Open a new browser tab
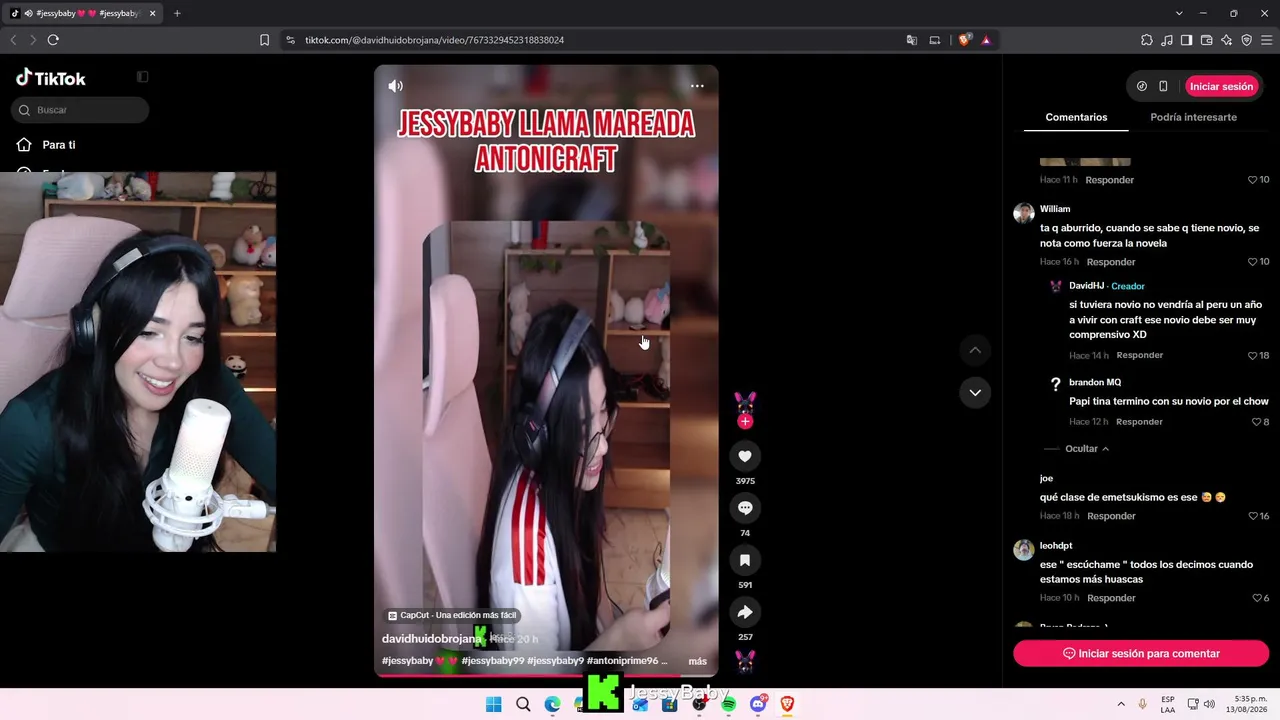Image resolution: width=1280 pixels, height=720 pixels. coord(177,13)
